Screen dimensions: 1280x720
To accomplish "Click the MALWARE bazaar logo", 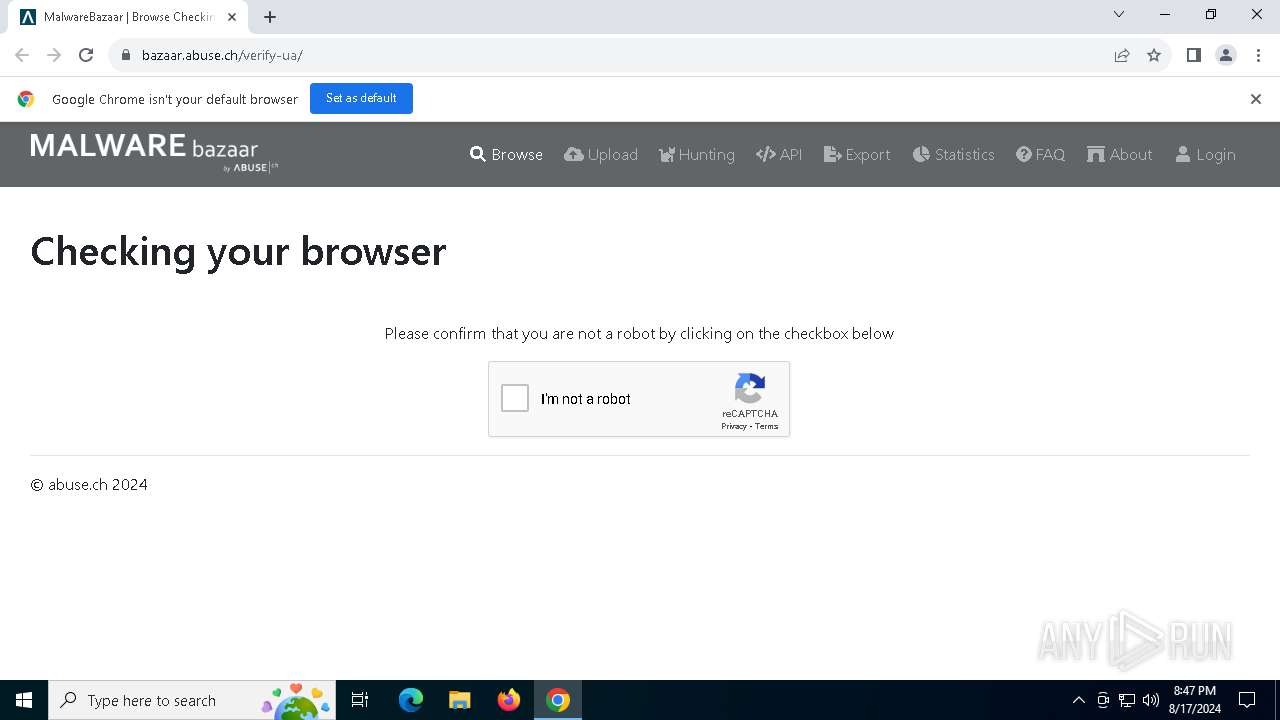I will tap(154, 152).
